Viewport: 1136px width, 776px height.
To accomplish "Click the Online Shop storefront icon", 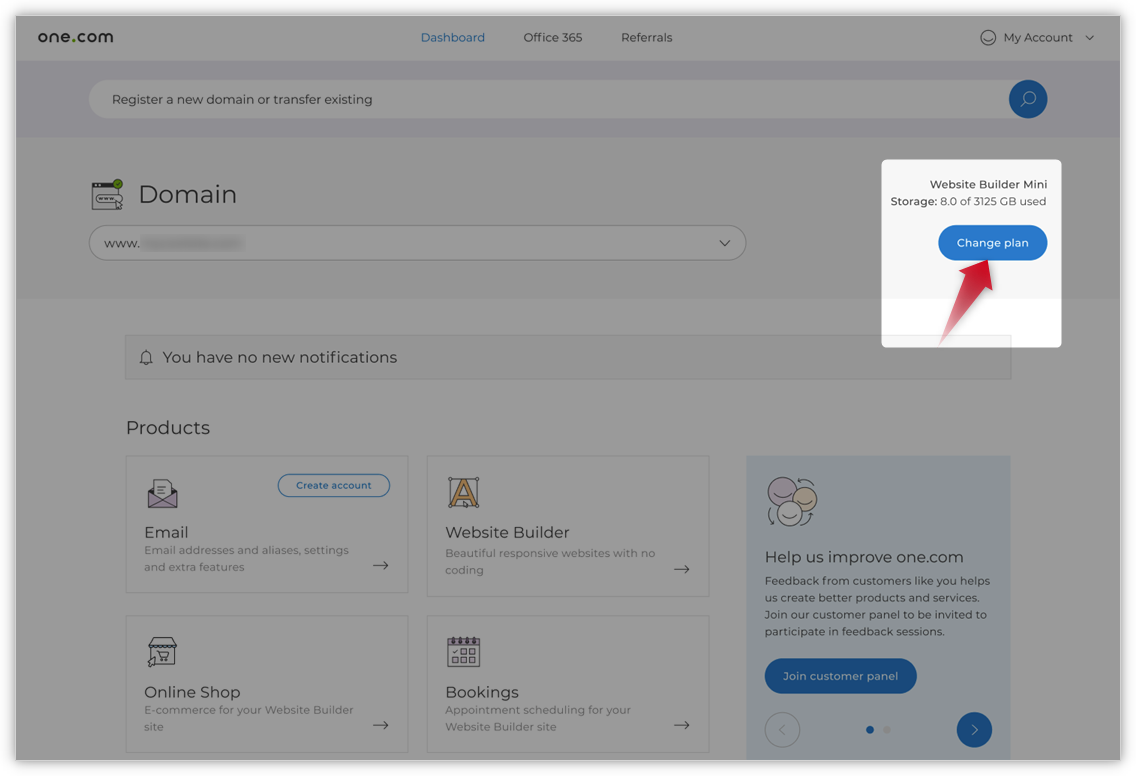I will tap(162, 652).
